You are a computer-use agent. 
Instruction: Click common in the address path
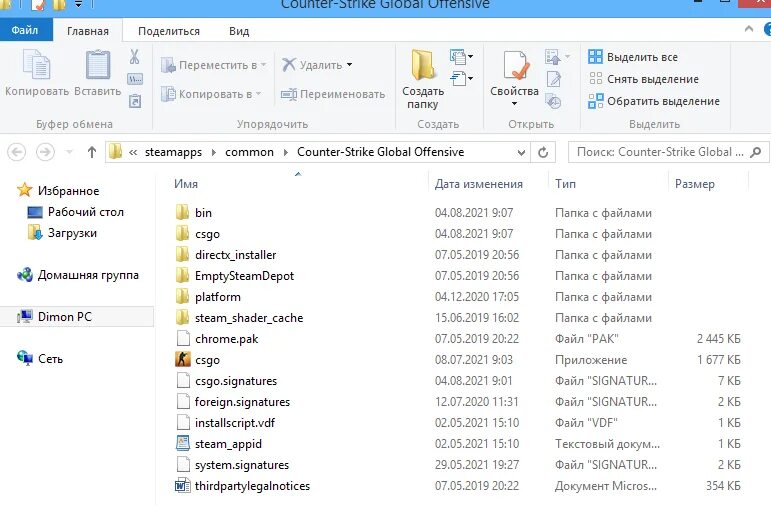[x=249, y=152]
